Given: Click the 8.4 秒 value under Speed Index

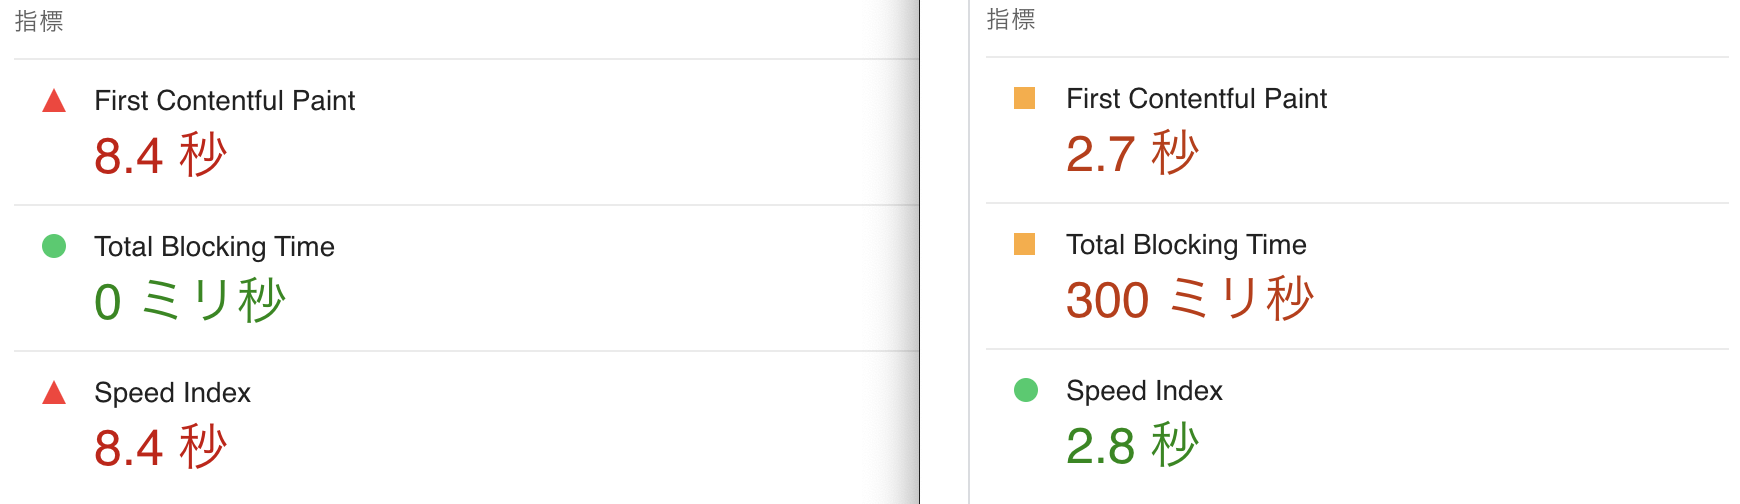Looking at the screenshot, I should pyautogui.click(x=160, y=447).
